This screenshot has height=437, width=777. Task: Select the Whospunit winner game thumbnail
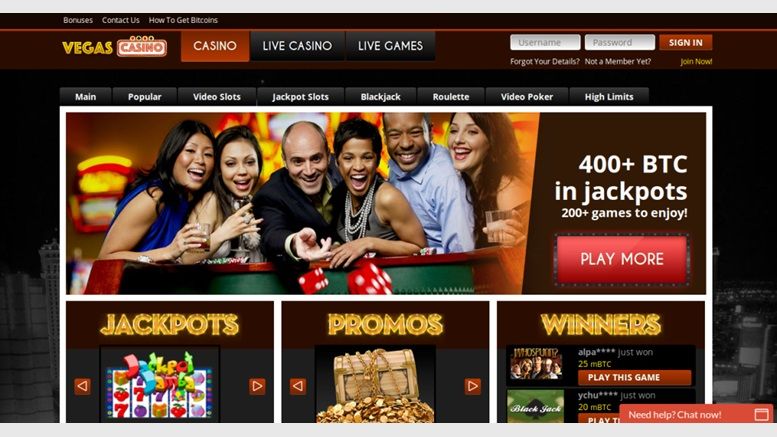pos(536,363)
